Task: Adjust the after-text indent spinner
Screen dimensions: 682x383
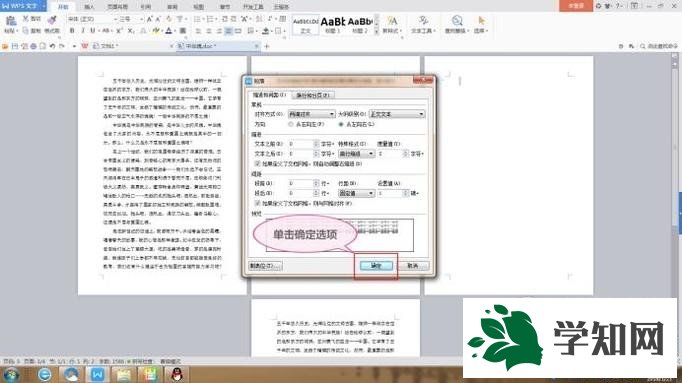Action: coord(316,154)
